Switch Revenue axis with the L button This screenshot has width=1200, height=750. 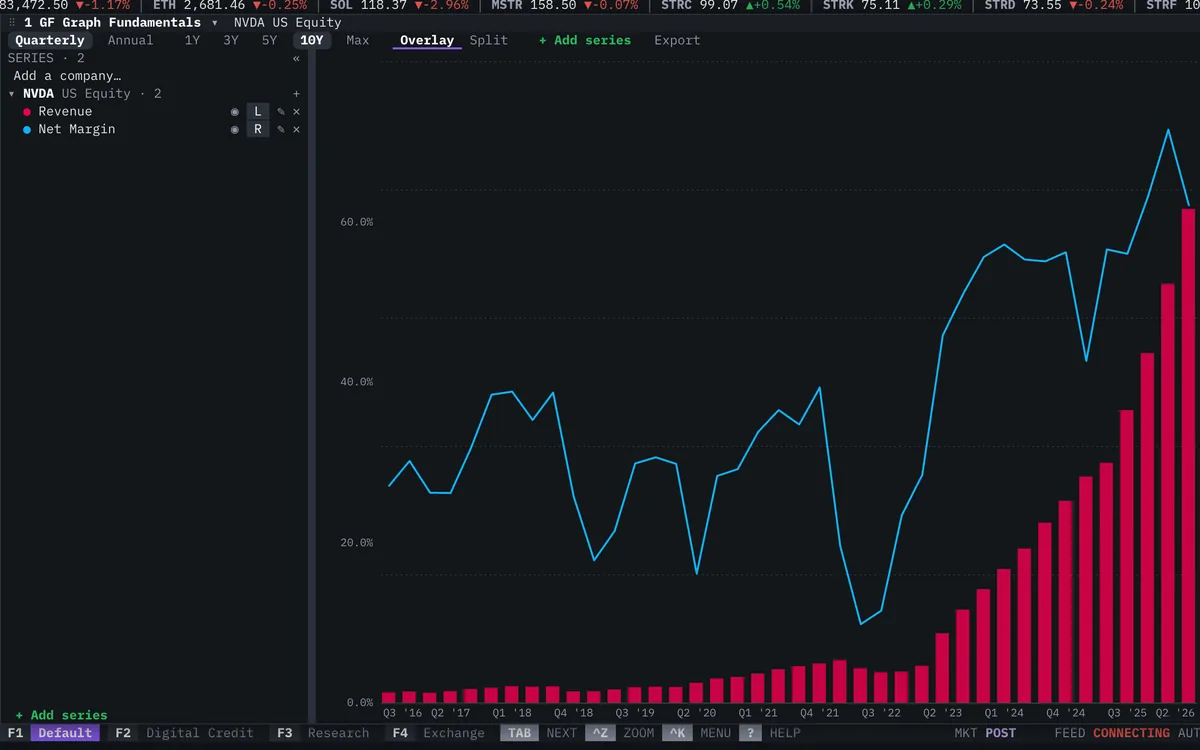click(x=258, y=112)
